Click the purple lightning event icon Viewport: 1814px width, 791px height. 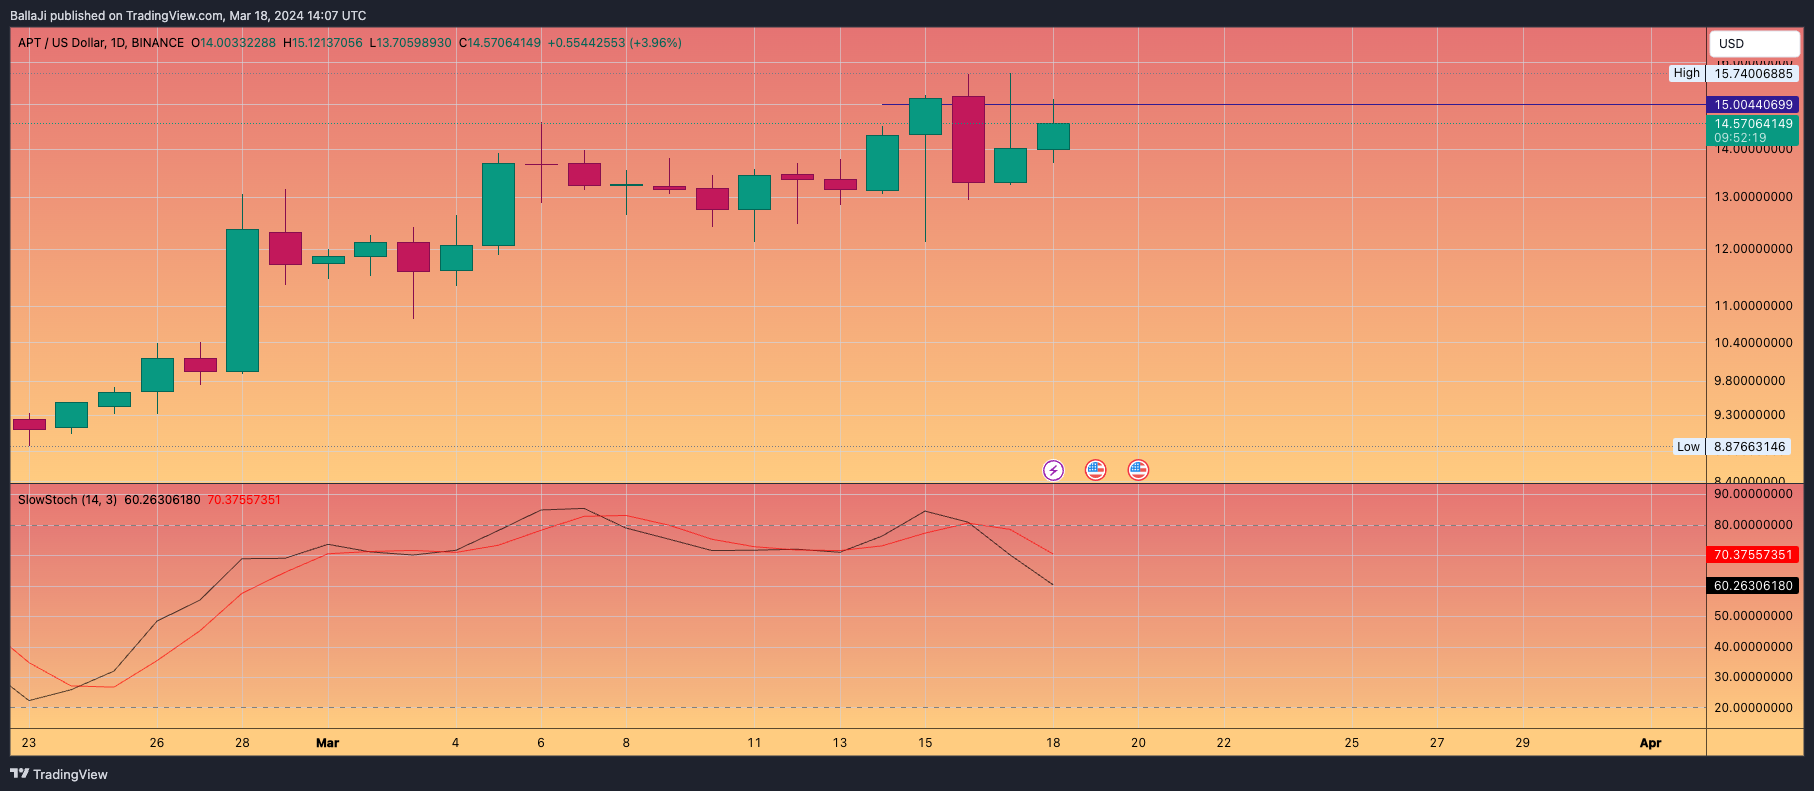pyautogui.click(x=1053, y=470)
